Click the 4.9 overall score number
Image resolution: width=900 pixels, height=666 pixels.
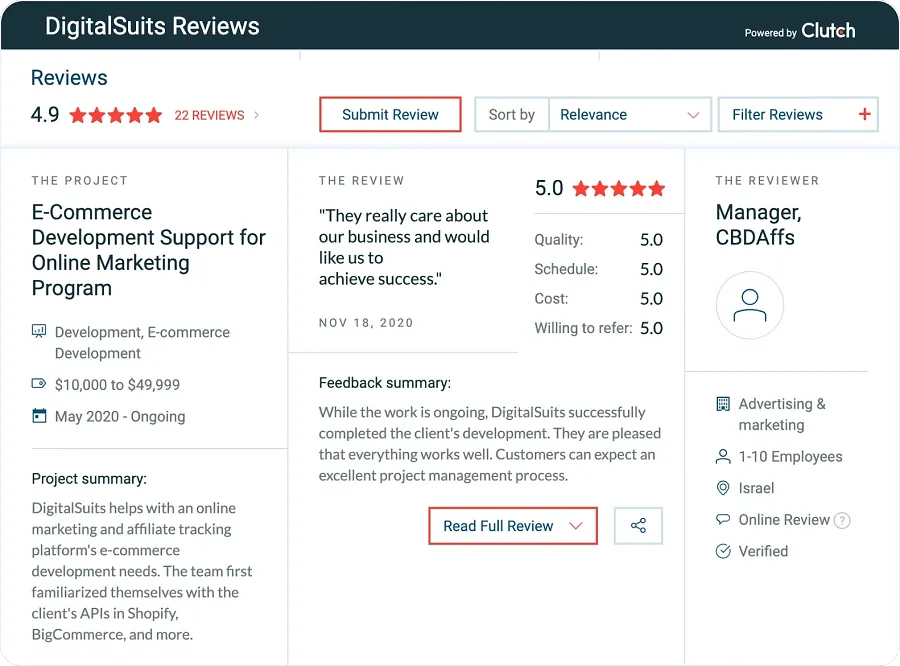pos(45,115)
